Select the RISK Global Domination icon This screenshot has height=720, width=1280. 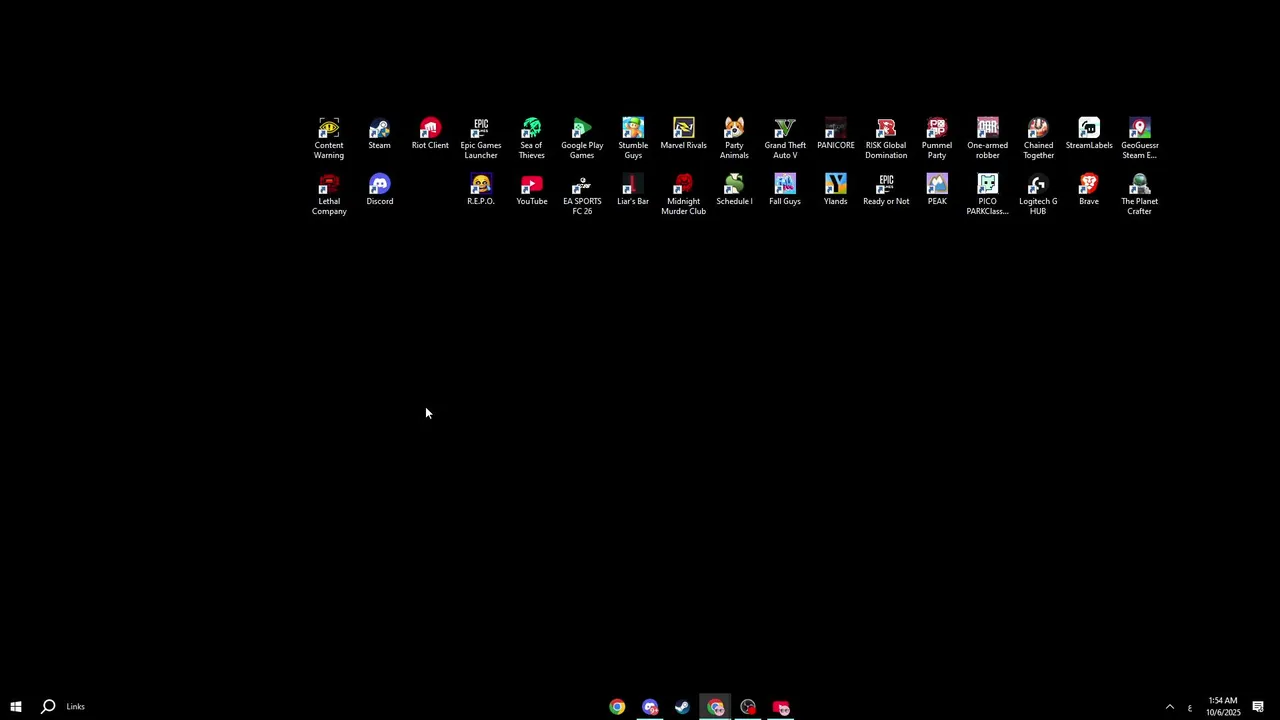point(886,138)
